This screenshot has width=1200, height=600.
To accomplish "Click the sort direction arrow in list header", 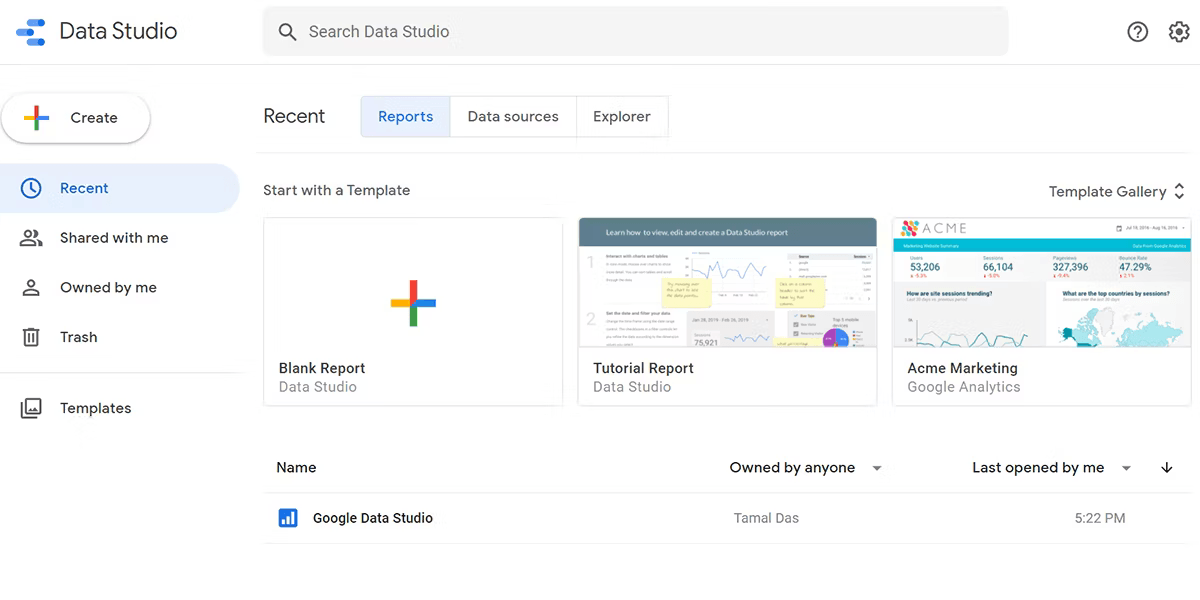I will tap(1167, 468).
